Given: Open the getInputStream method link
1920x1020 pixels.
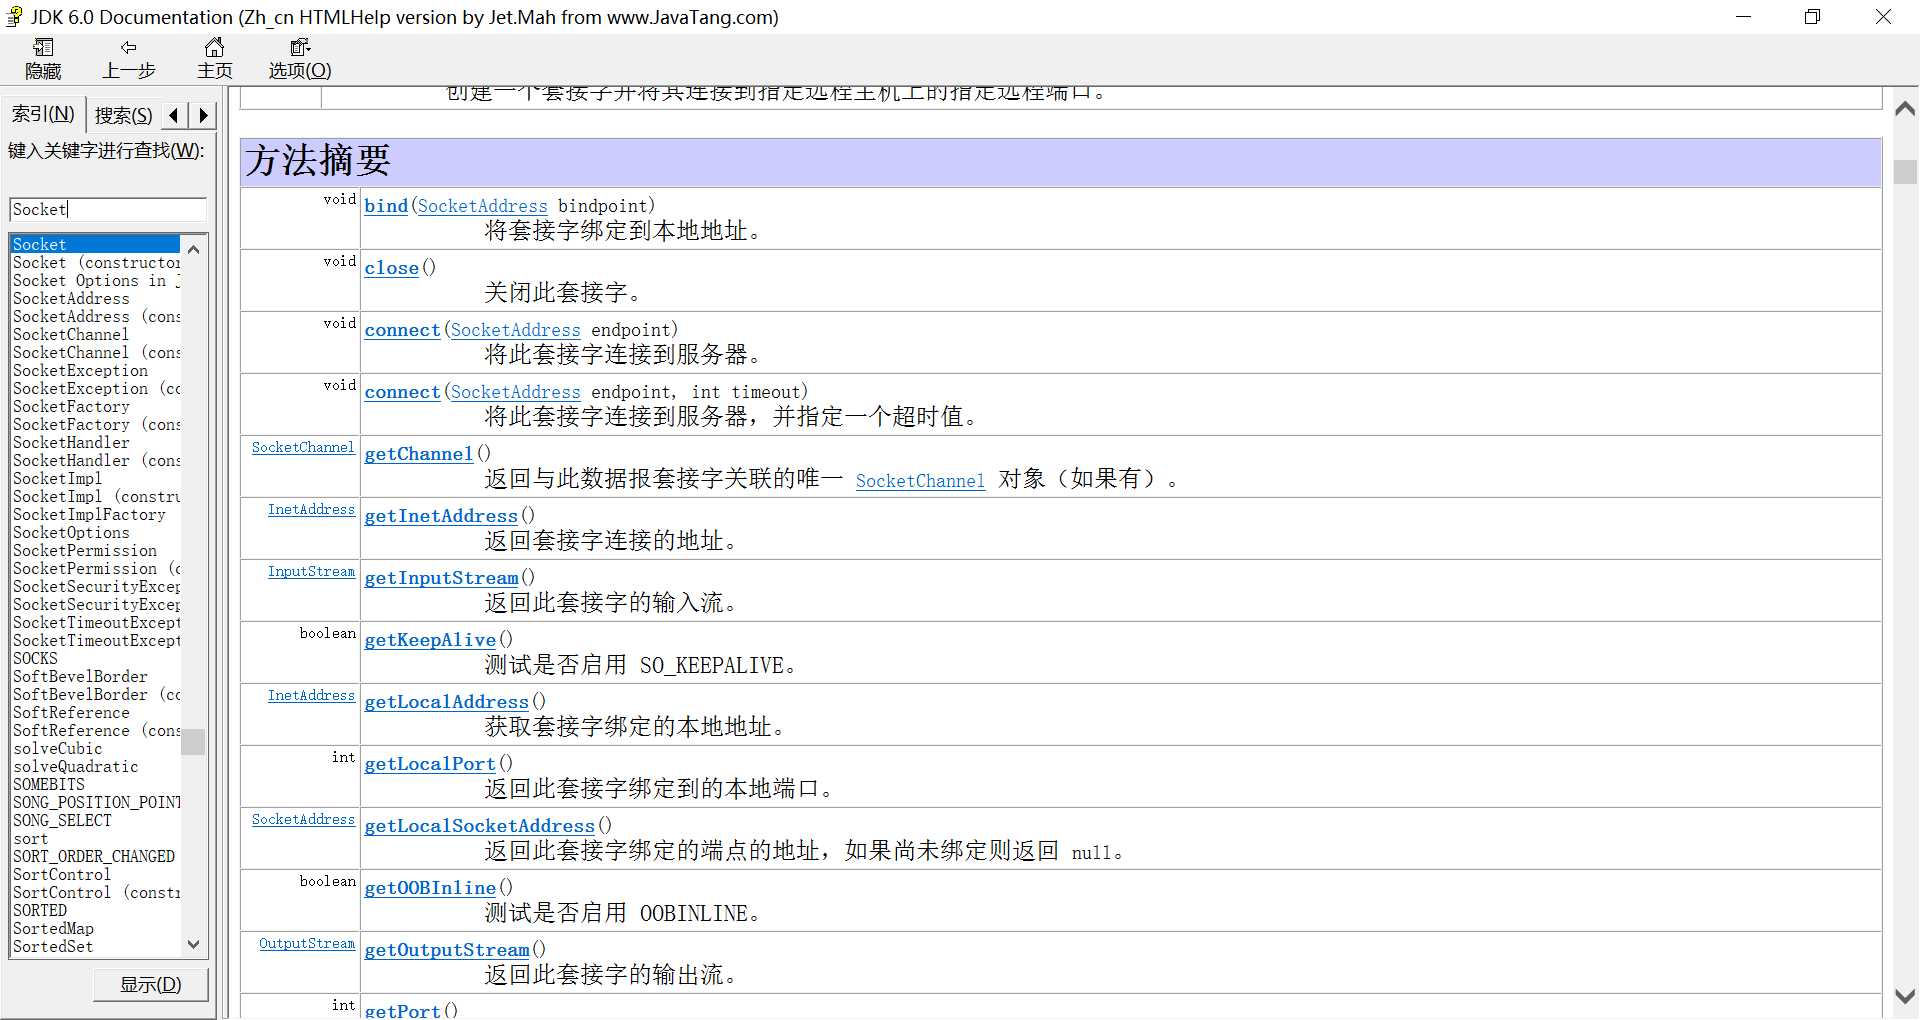Looking at the screenshot, I should point(442,578).
